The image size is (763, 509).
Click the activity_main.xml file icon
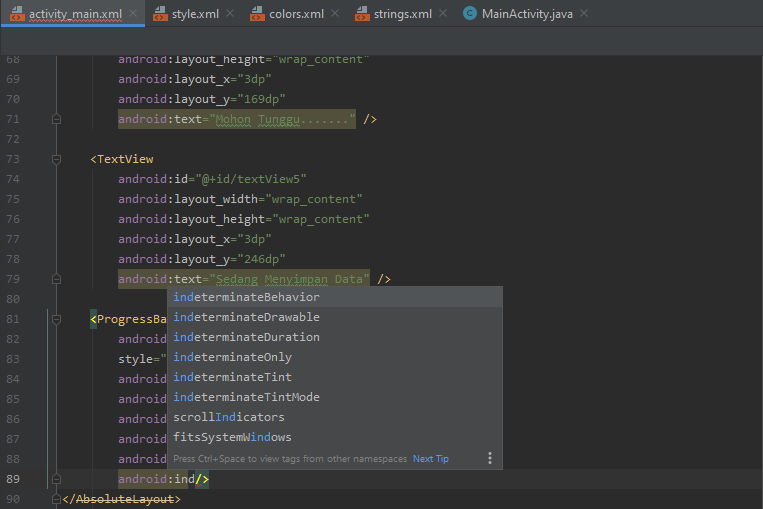(17, 14)
